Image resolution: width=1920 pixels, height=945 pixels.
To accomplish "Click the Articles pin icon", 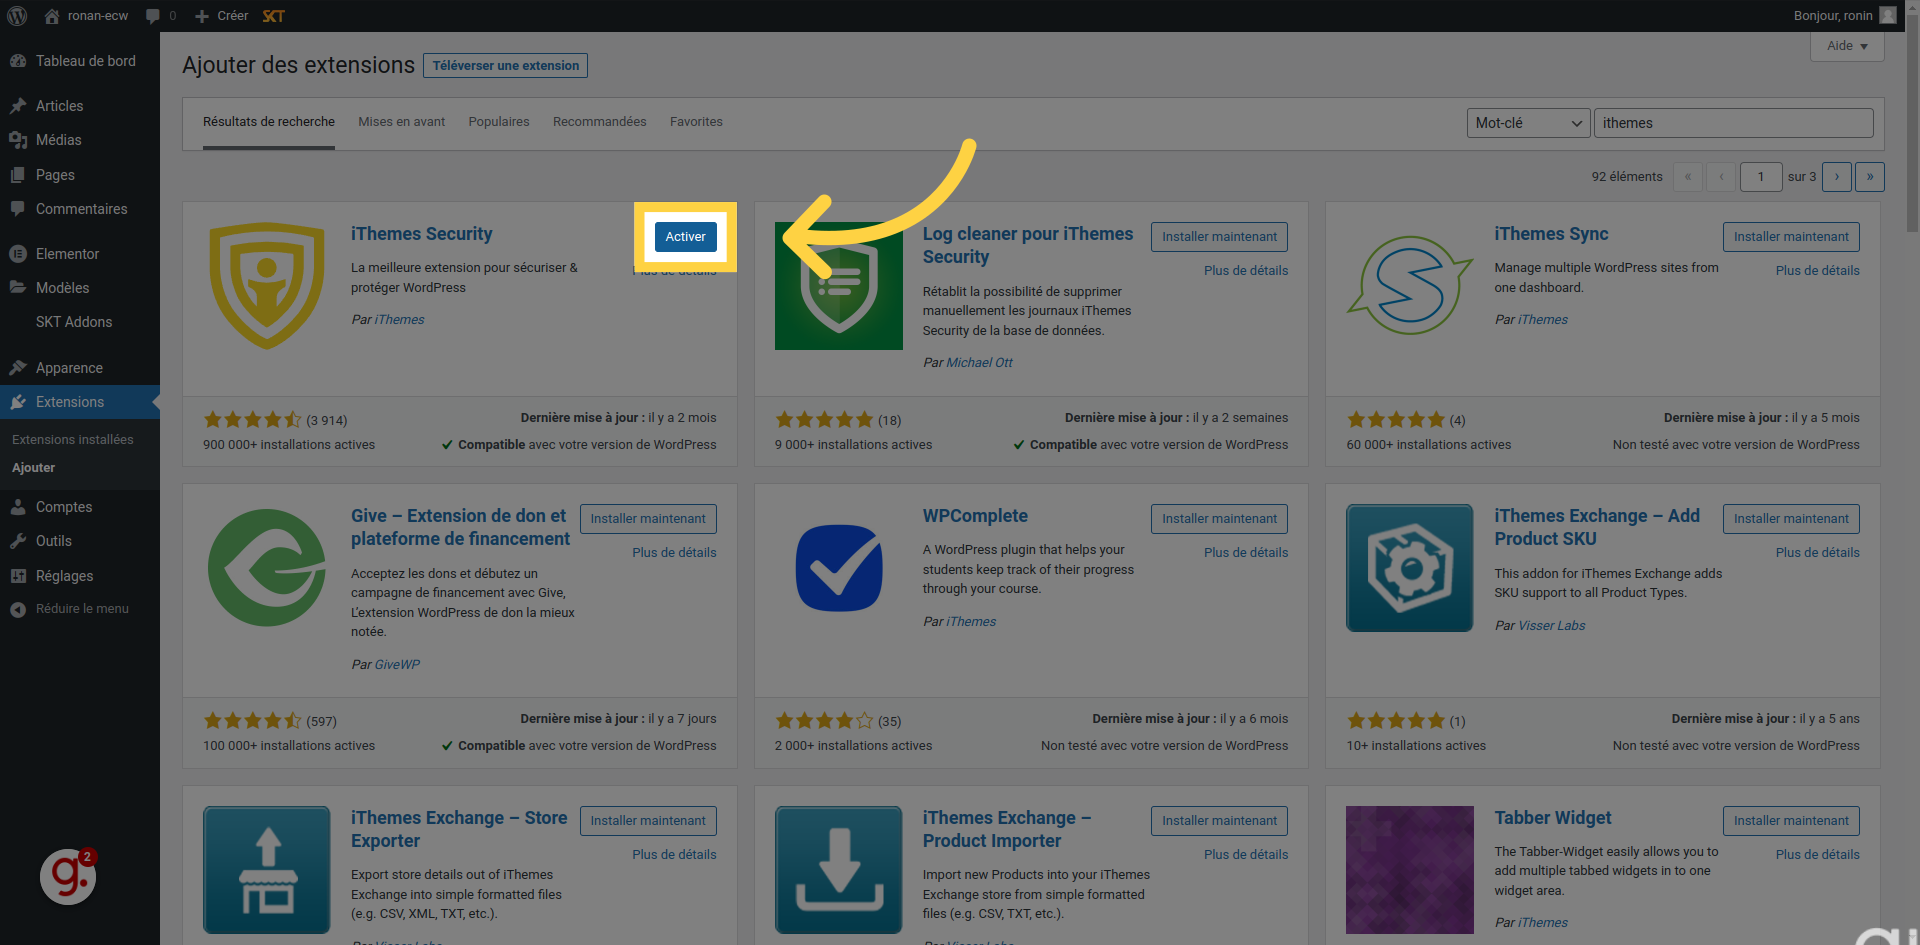I will point(18,106).
